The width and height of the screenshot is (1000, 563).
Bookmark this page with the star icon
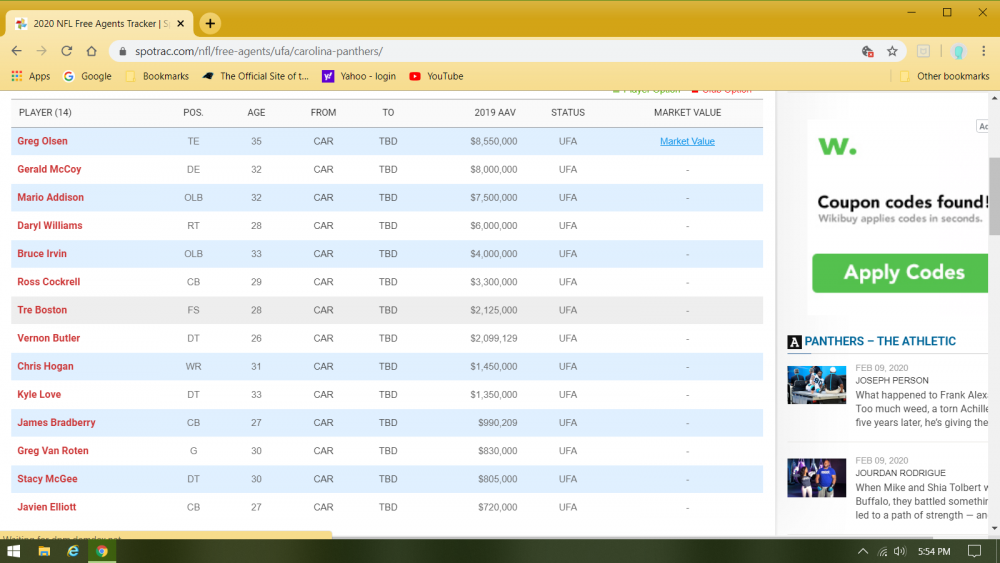pos(892,51)
